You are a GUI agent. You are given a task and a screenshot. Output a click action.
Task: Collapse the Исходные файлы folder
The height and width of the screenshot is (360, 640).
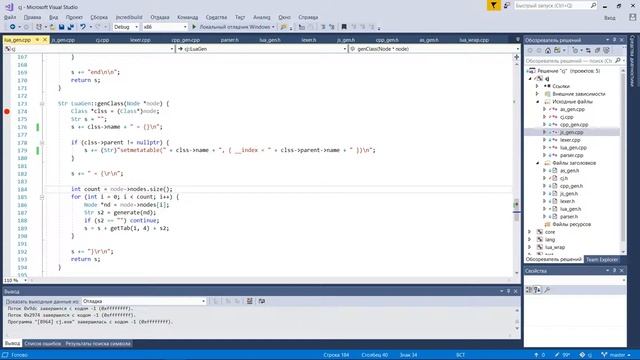(538, 102)
